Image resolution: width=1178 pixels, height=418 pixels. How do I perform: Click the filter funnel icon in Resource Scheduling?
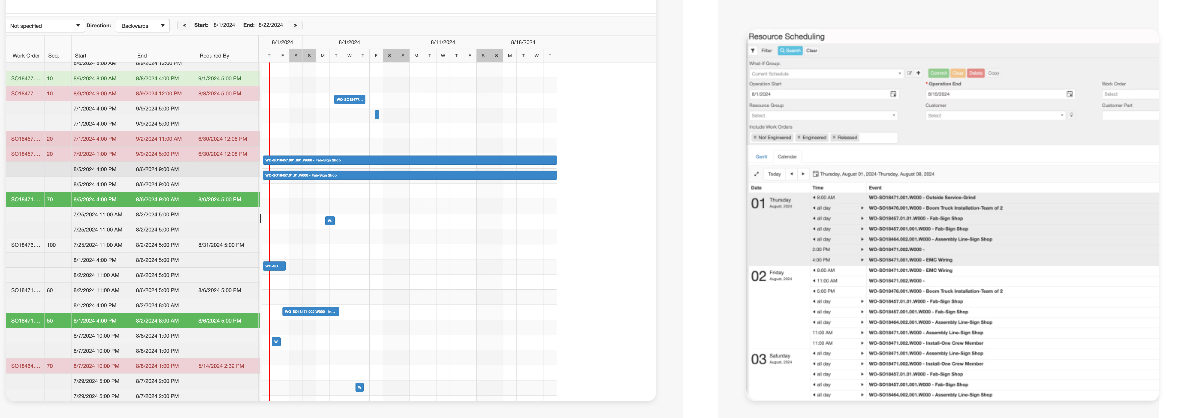point(753,50)
